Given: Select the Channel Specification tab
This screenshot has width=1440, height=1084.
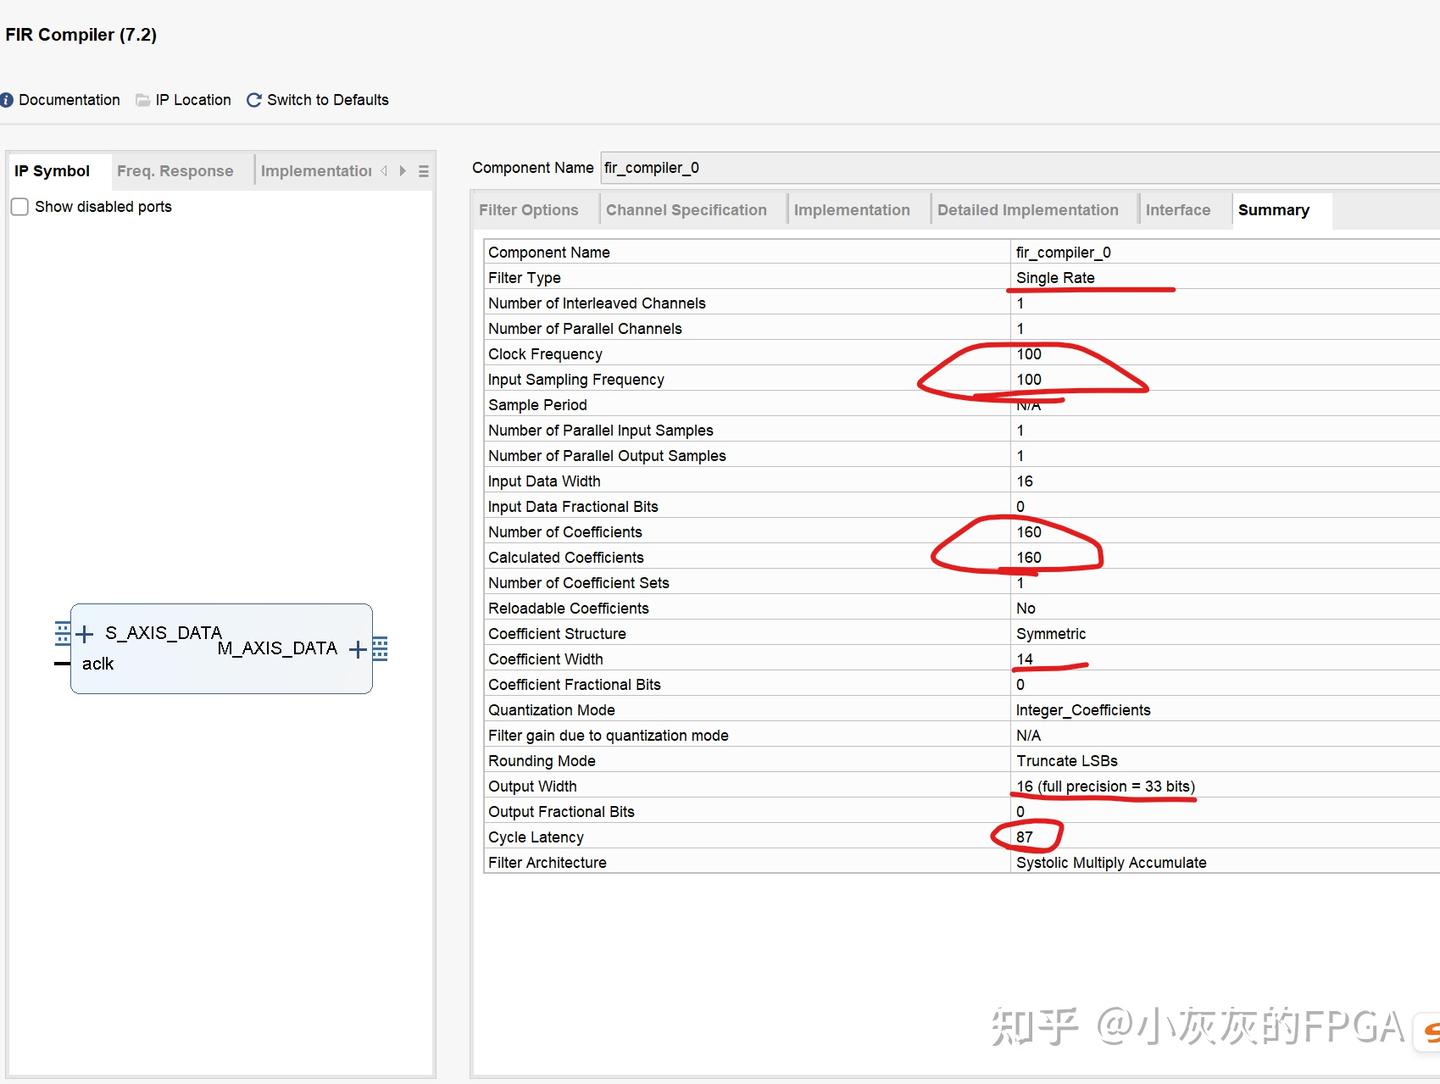Looking at the screenshot, I should click(686, 210).
